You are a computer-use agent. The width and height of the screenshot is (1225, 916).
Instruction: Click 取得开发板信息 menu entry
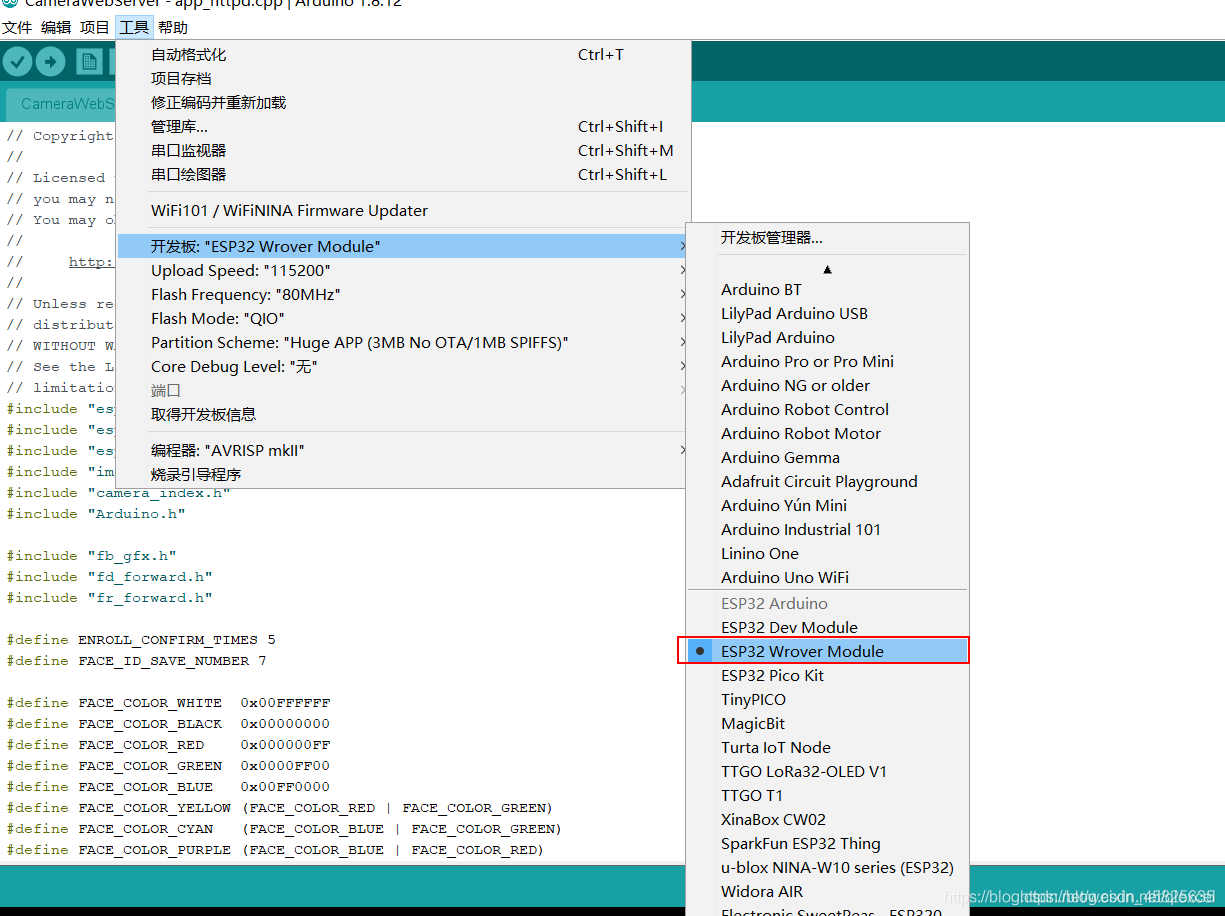click(x=403, y=415)
